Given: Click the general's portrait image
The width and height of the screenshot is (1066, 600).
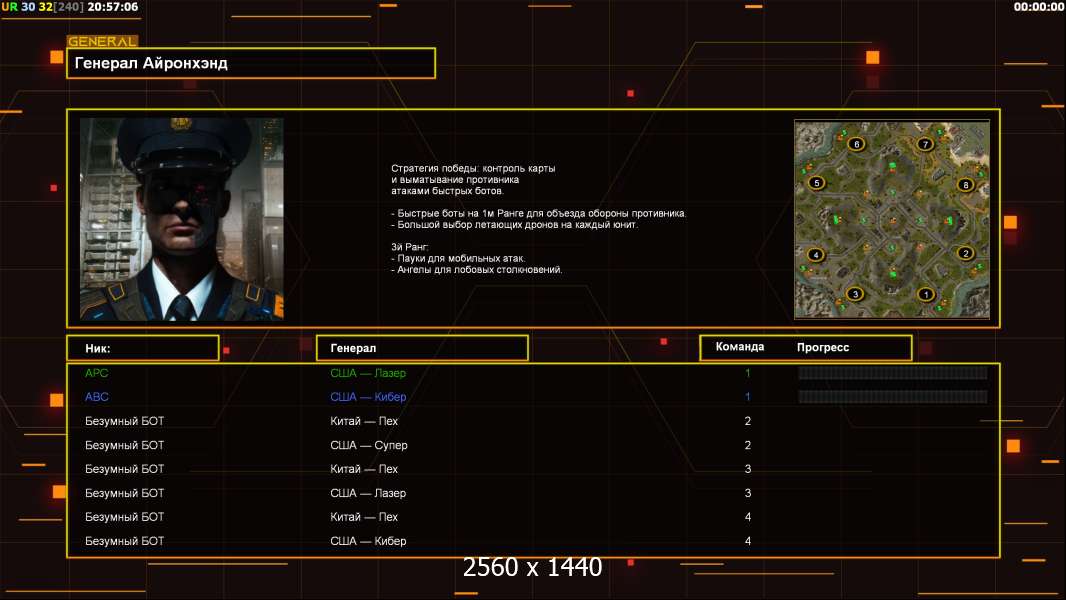Looking at the screenshot, I should tap(181, 218).
